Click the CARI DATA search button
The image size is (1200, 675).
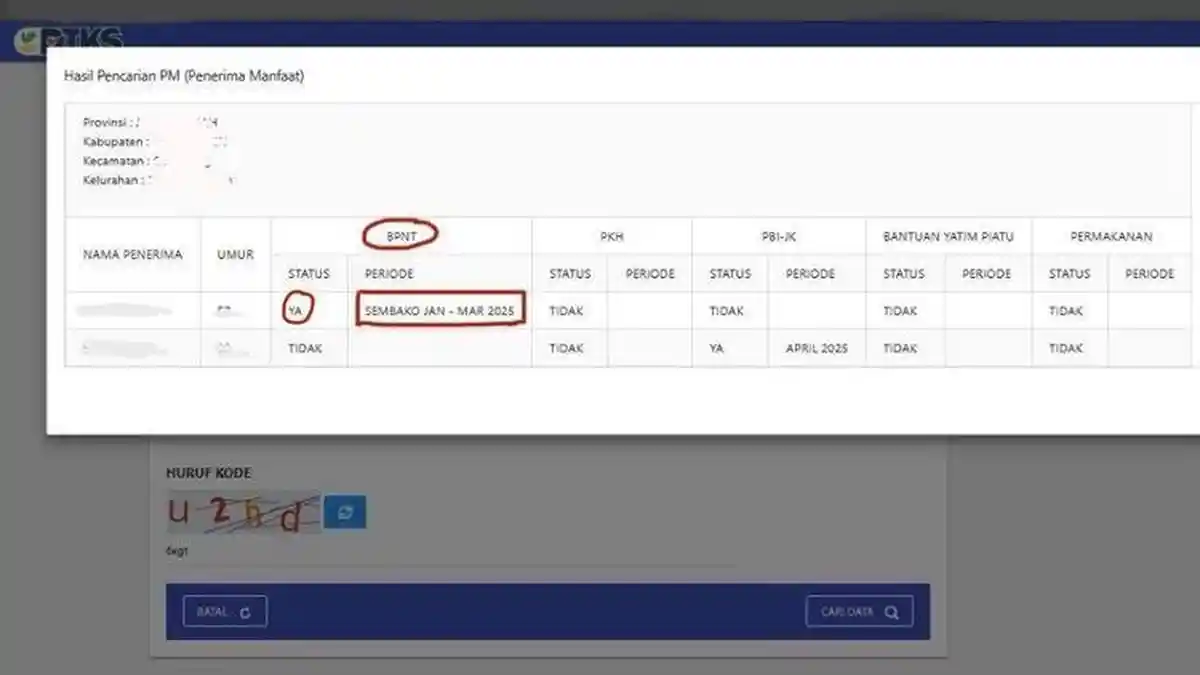click(x=859, y=612)
